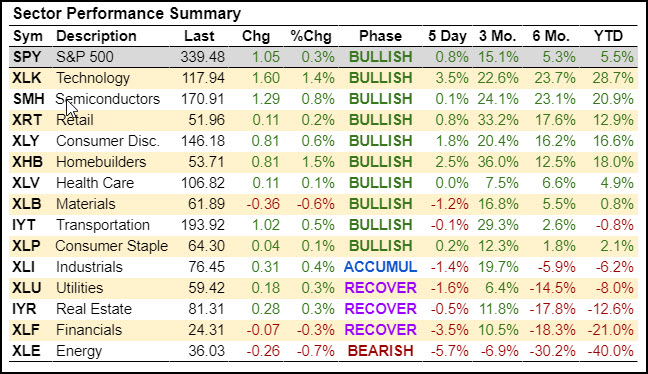
Task: Click the %Chg column header
Action: pyautogui.click(x=311, y=36)
